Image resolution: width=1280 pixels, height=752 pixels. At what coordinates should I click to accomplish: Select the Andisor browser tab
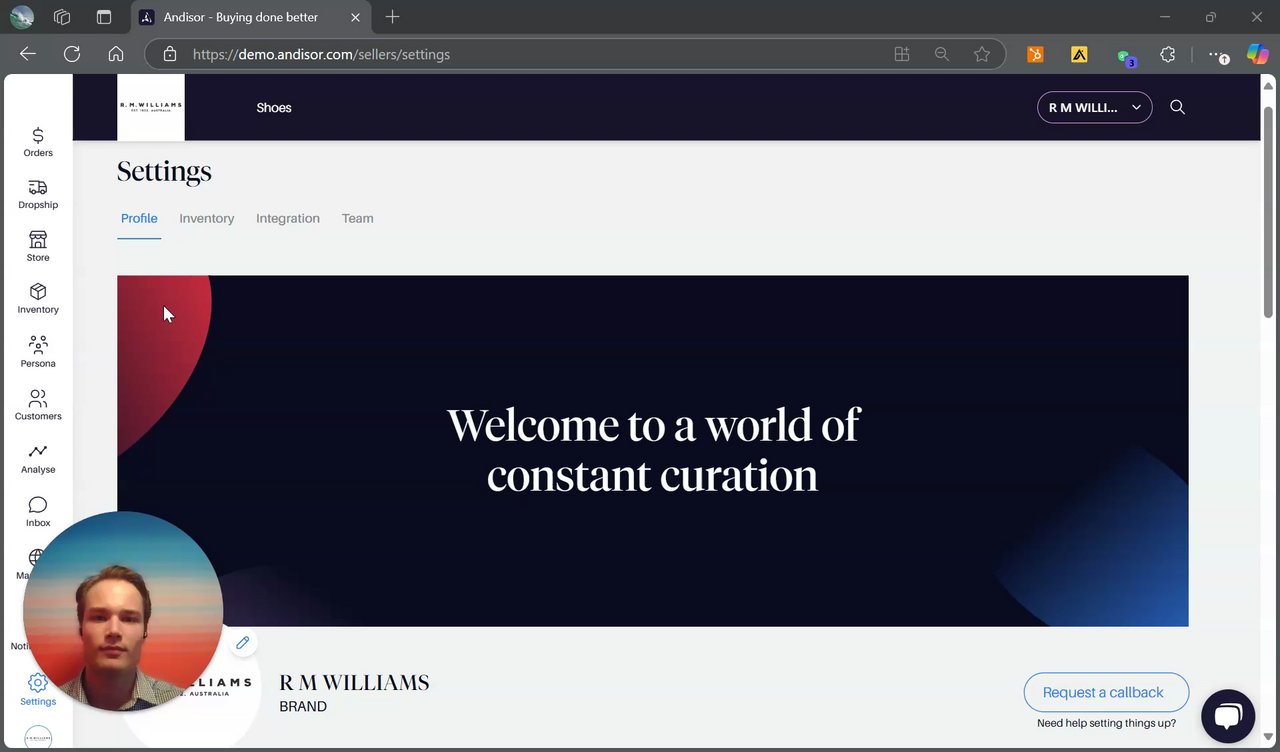(250, 17)
